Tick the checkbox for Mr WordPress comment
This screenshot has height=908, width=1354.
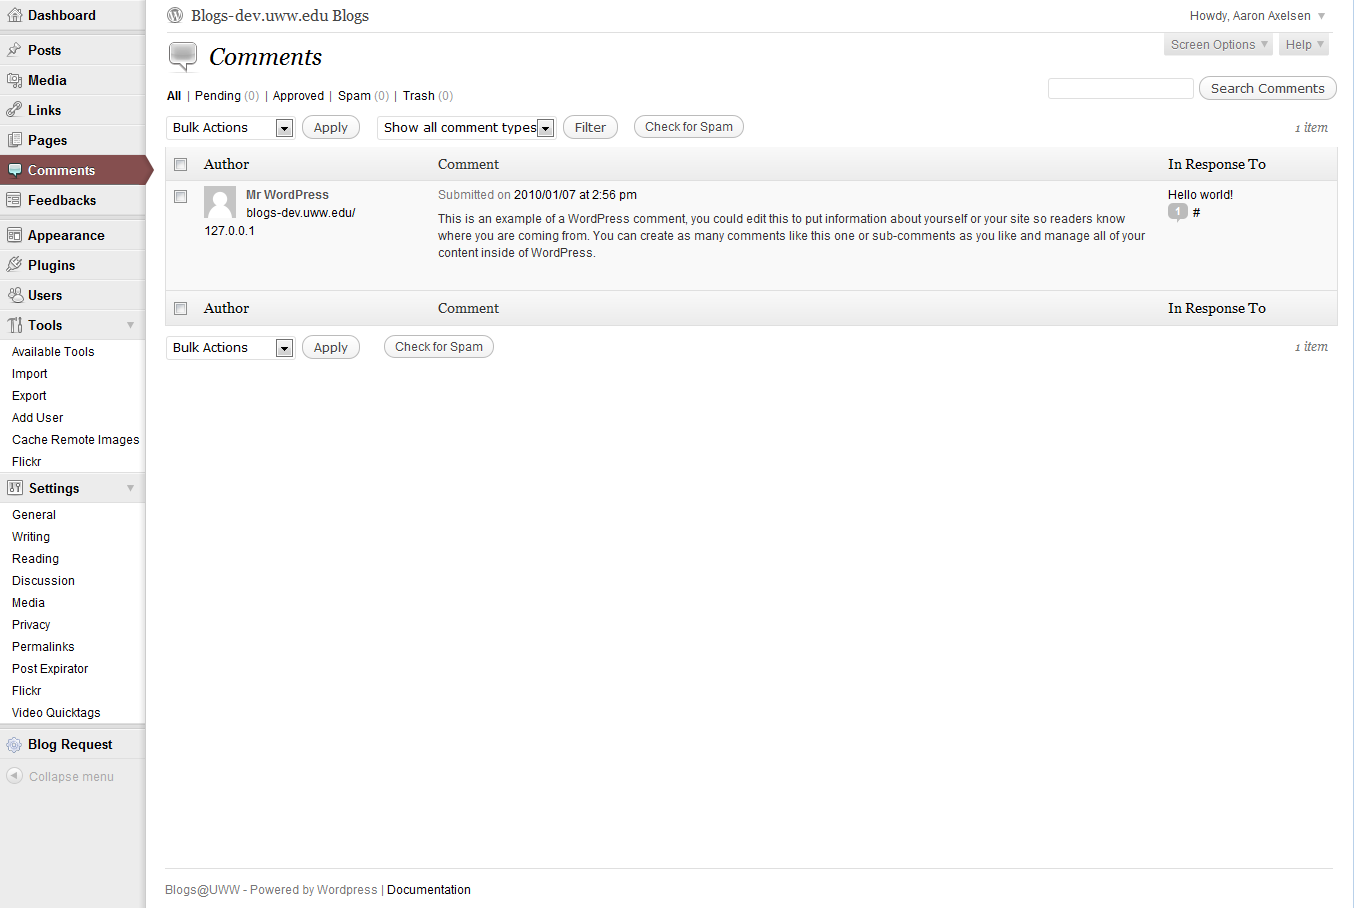tap(181, 197)
